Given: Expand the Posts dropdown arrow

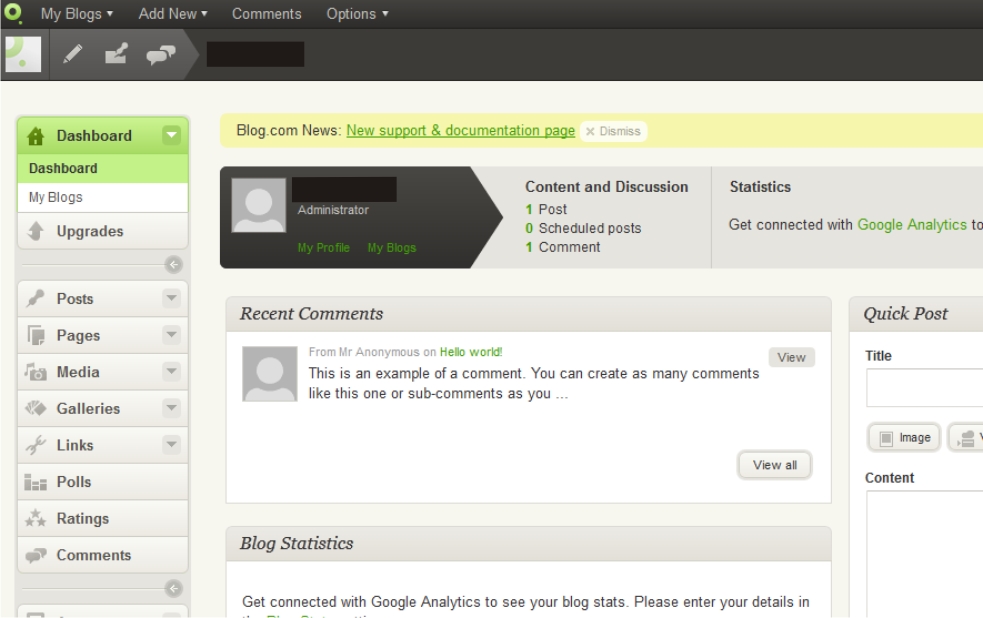Looking at the screenshot, I should click(171, 298).
